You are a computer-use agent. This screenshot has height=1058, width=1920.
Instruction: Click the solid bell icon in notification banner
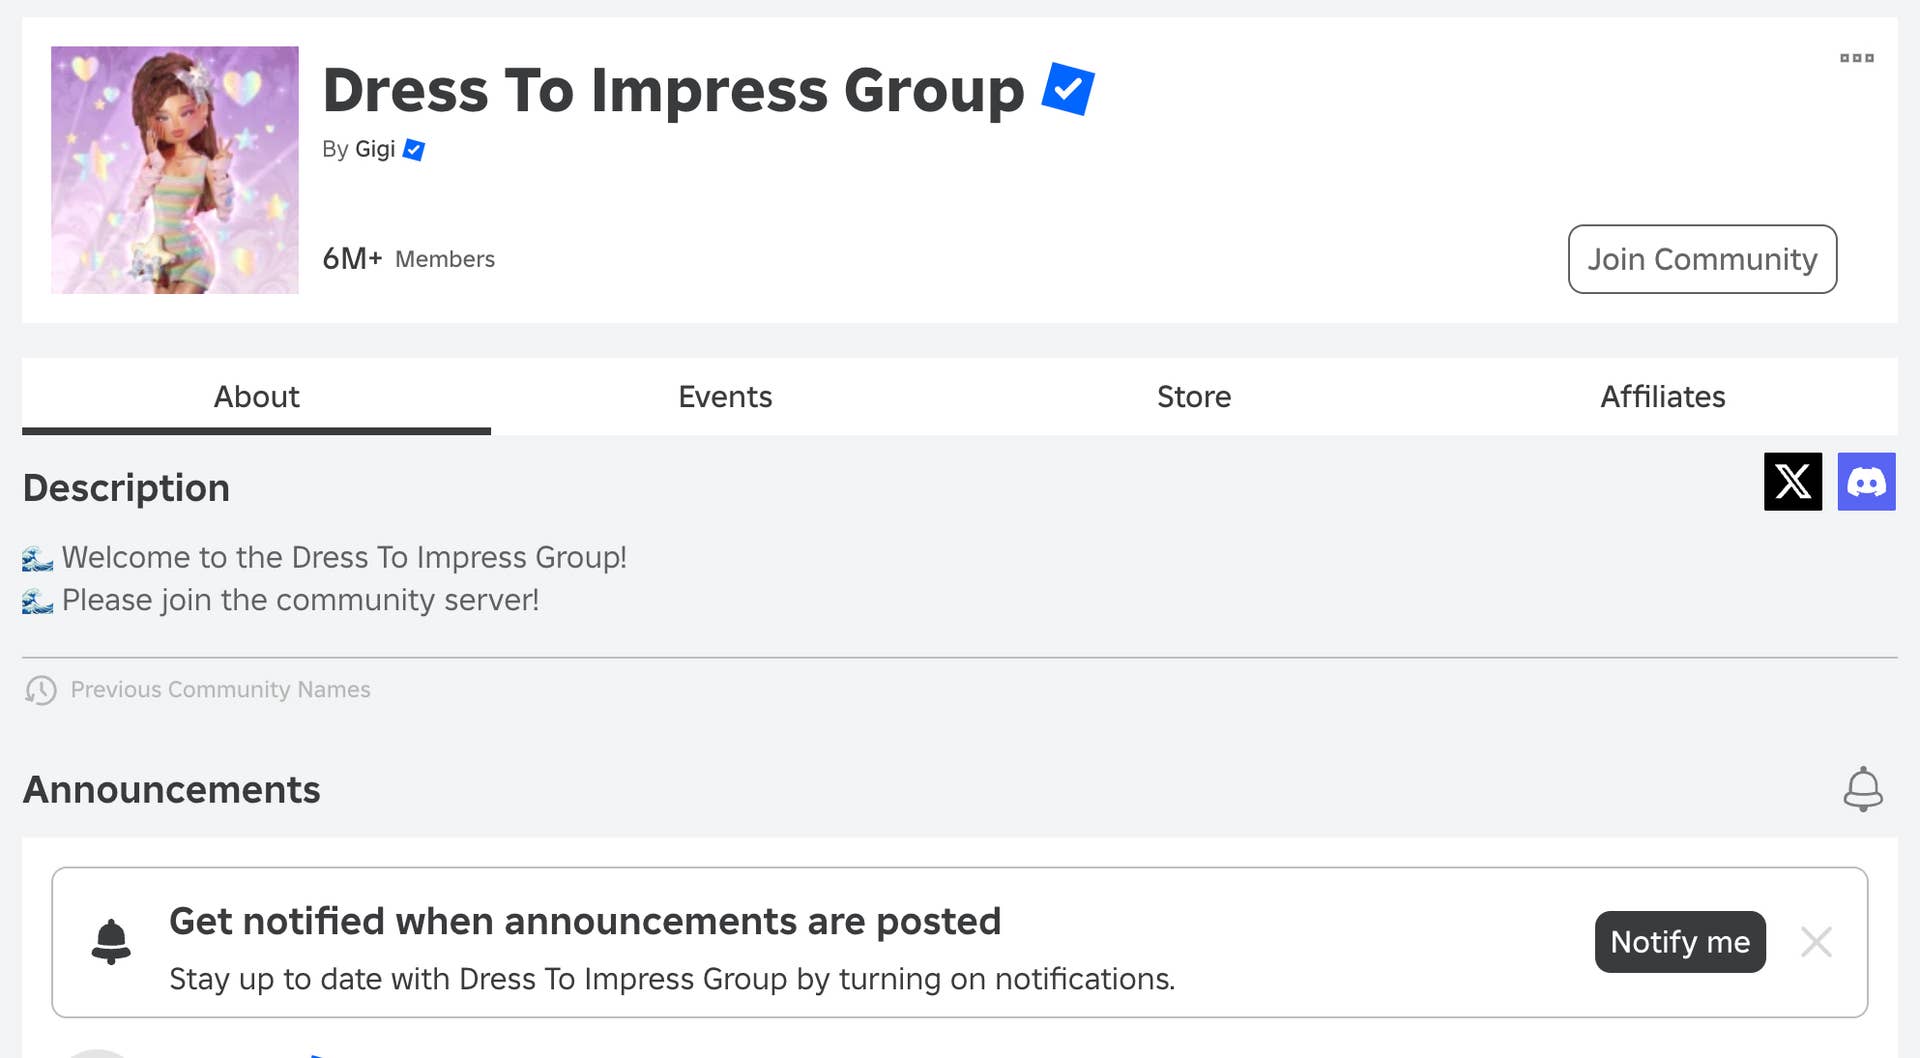tap(111, 941)
